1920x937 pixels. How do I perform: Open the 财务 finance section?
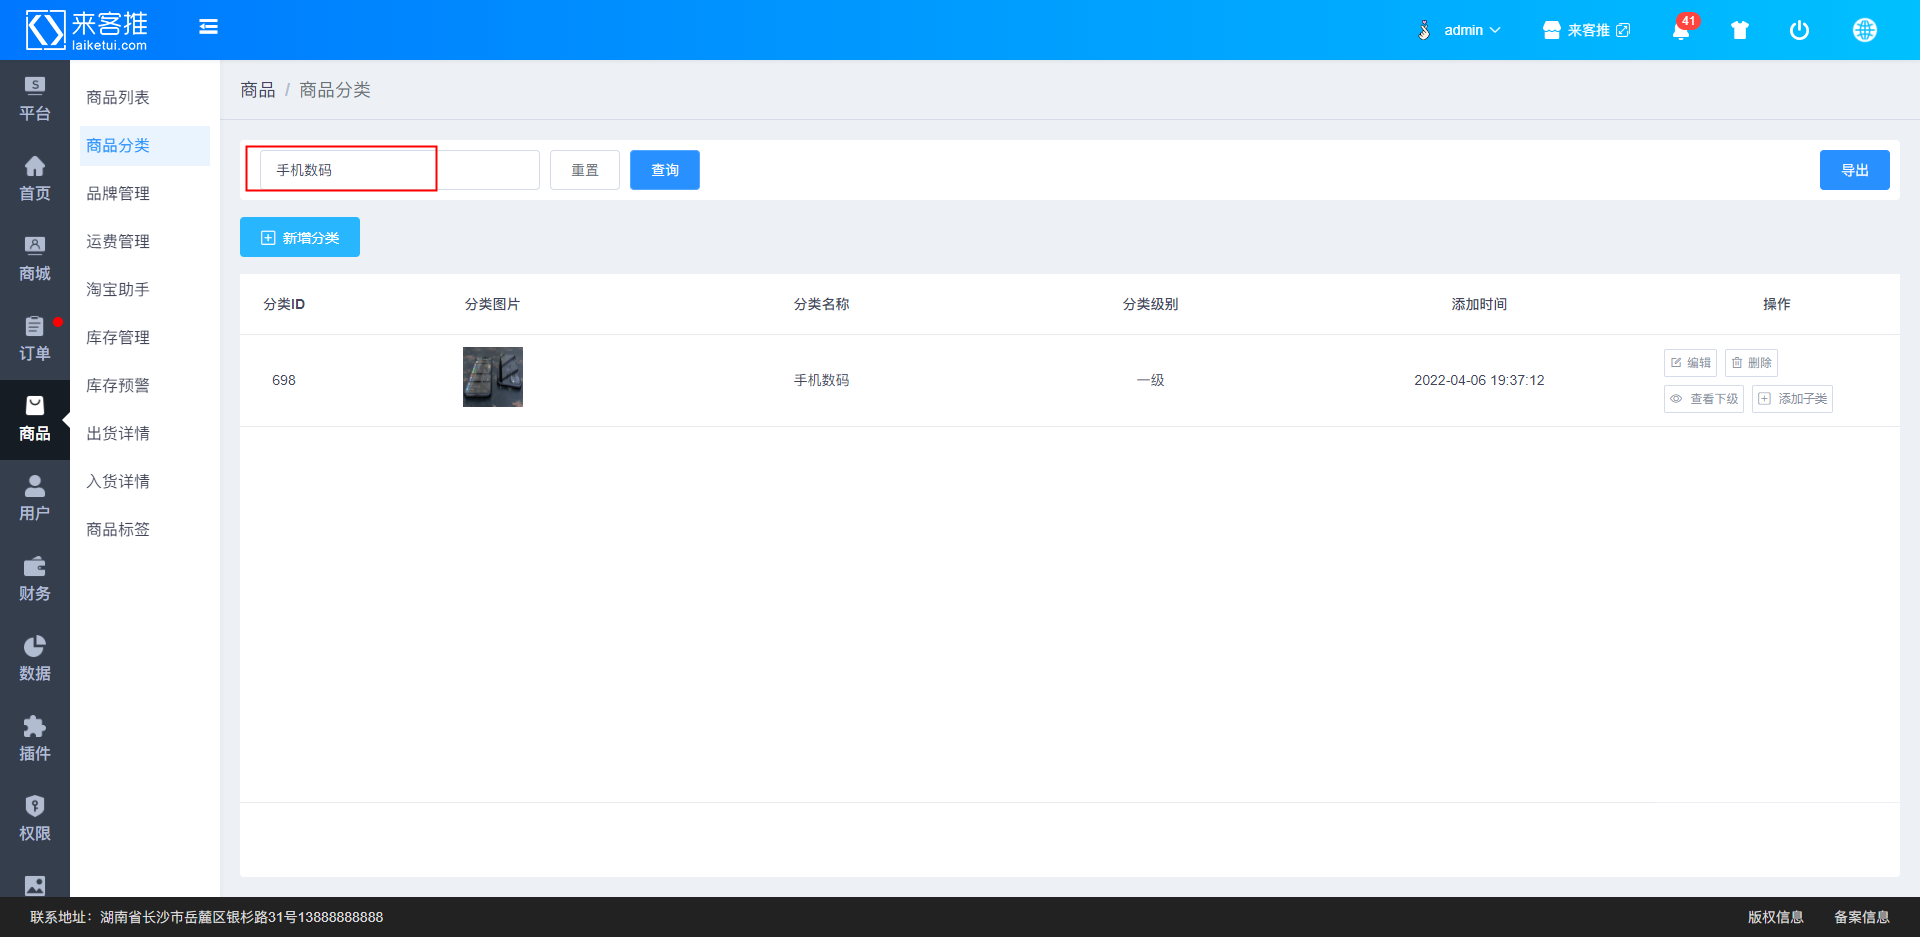35,580
